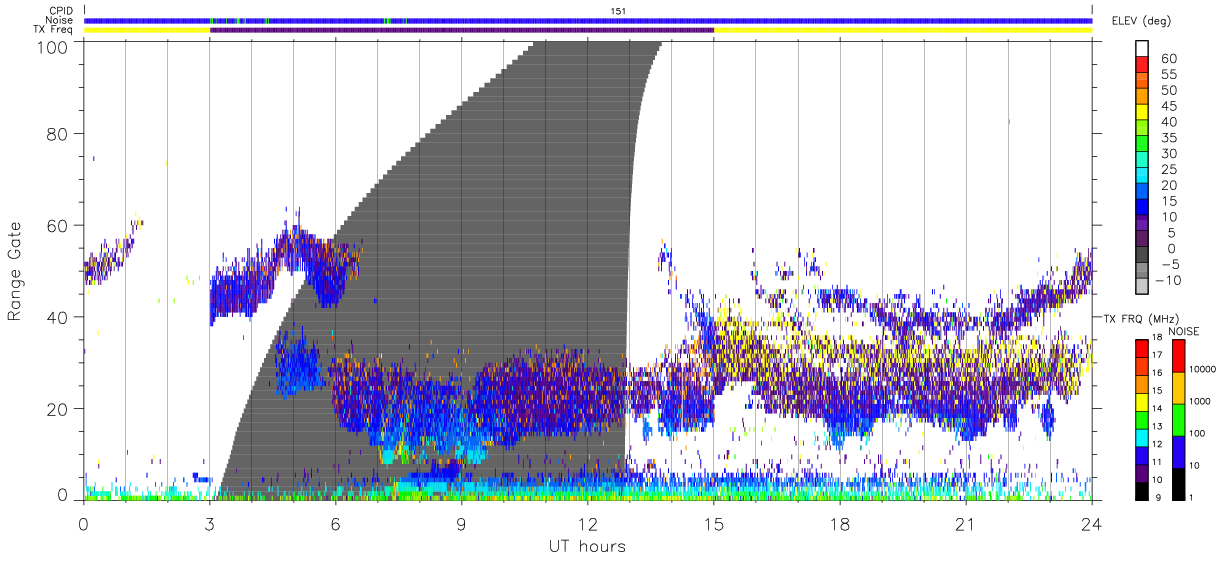Screen dimensions: 1228x567
Task: Click the blue 10–100 segment of NOISE bar
Action: [1178, 451]
